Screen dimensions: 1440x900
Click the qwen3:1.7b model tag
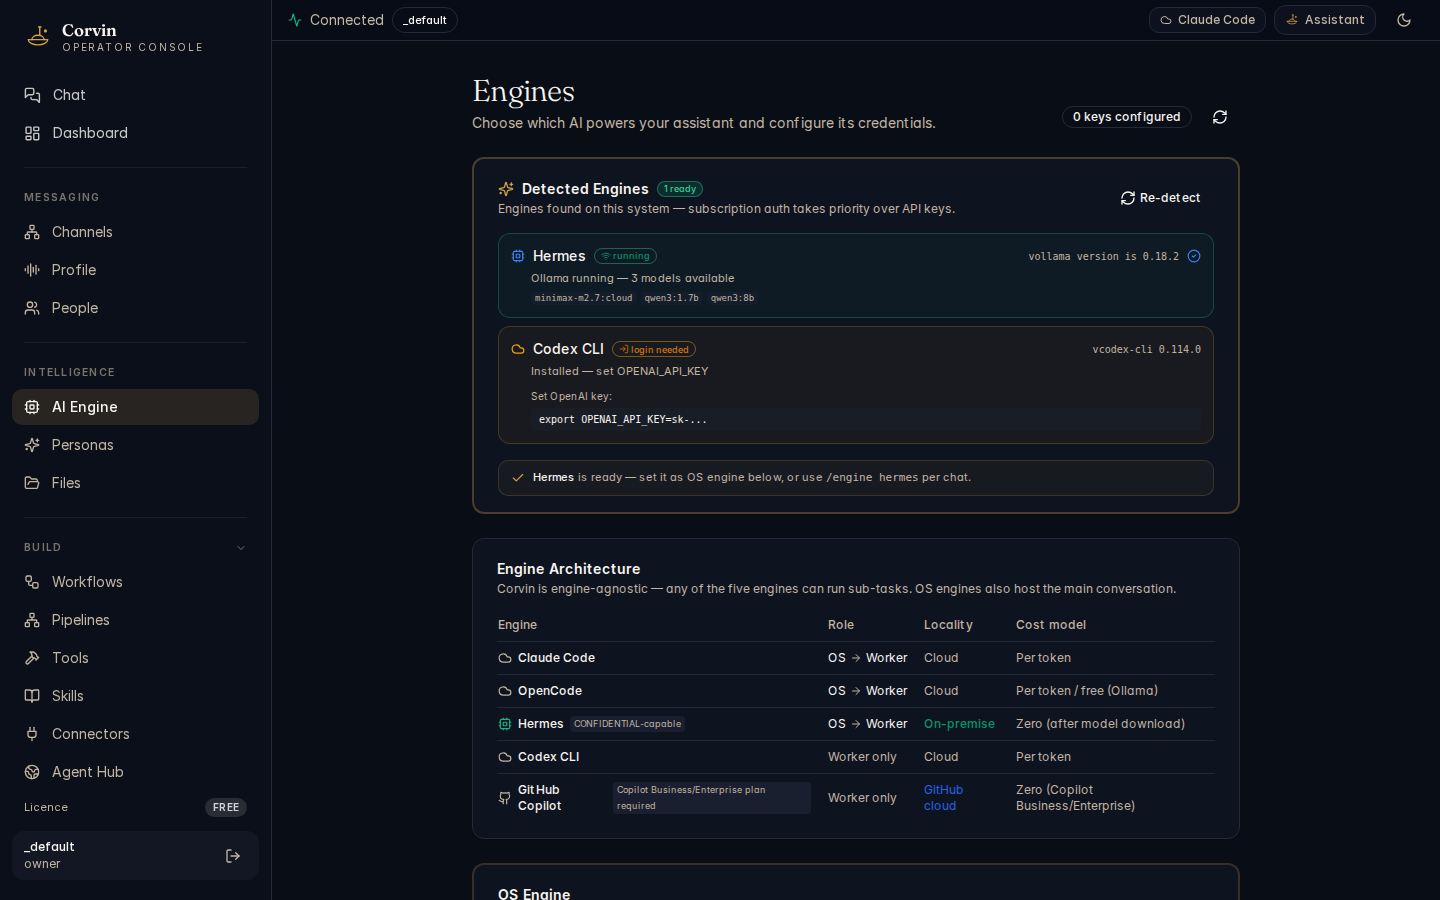[672, 298]
